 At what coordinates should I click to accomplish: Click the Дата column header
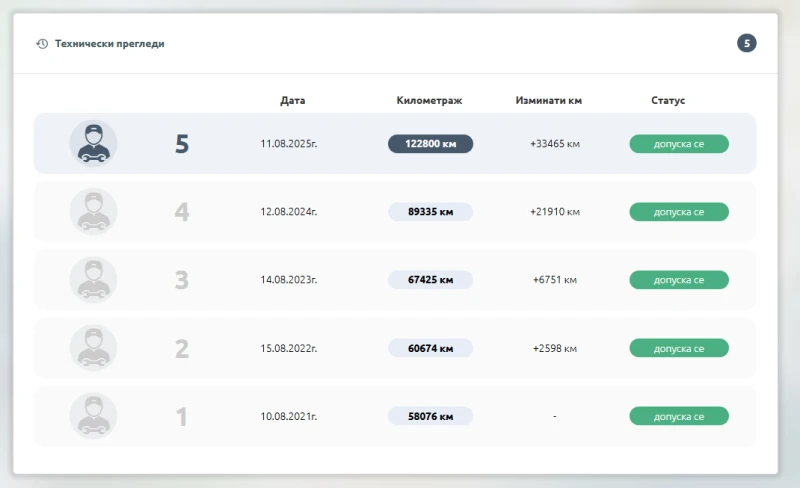[x=293, y=101]
